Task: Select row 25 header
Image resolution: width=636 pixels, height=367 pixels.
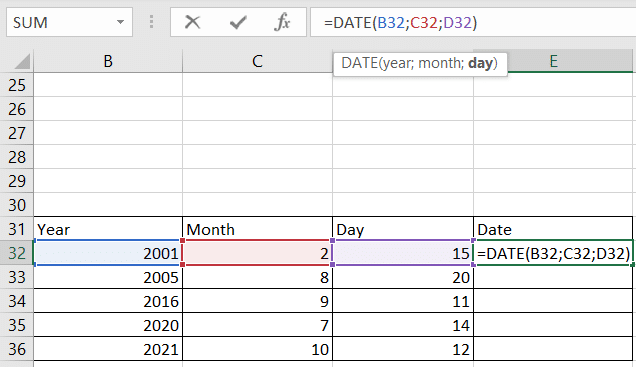Action: (x=17, y=85)
